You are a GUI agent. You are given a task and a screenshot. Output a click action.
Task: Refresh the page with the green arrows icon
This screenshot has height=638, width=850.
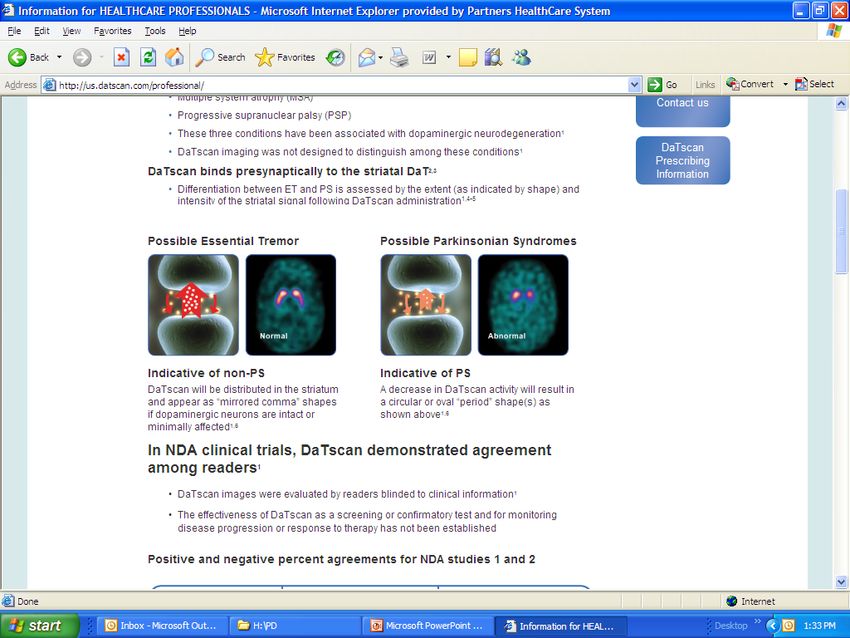point(148,57)
